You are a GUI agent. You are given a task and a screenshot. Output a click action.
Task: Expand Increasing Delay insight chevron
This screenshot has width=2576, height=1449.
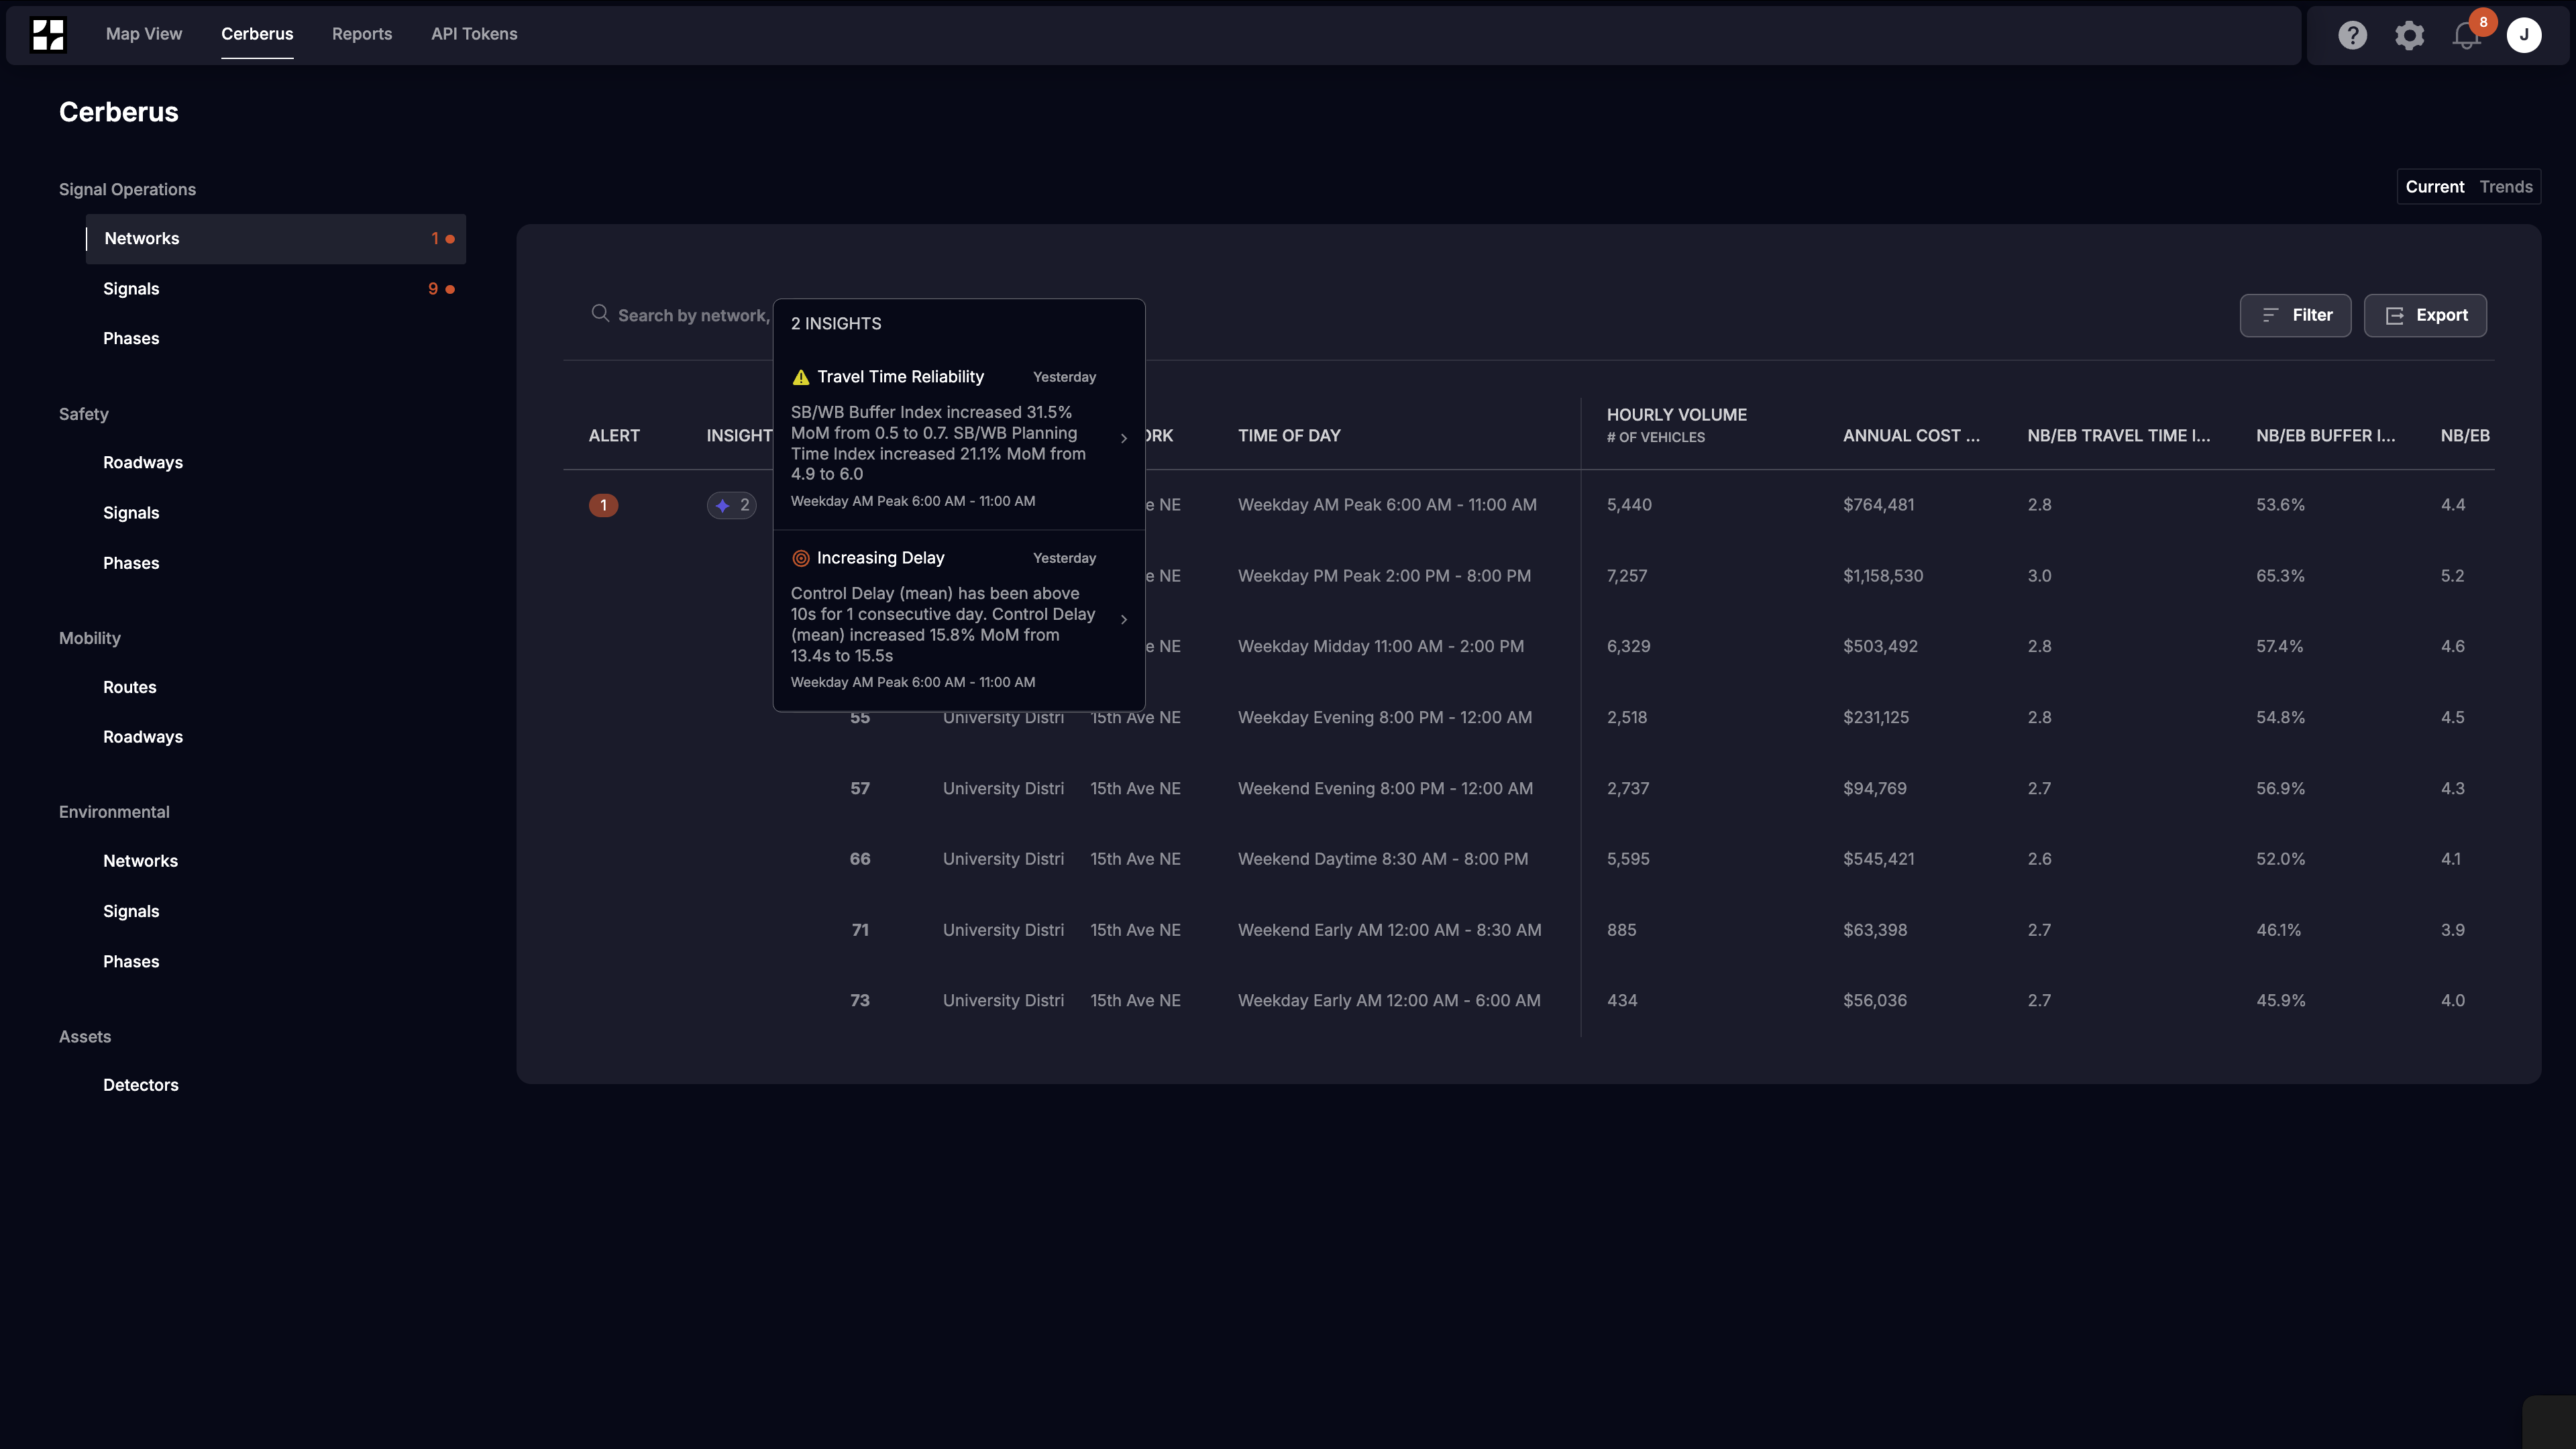pyautogui.click(x=1124, y=619)
